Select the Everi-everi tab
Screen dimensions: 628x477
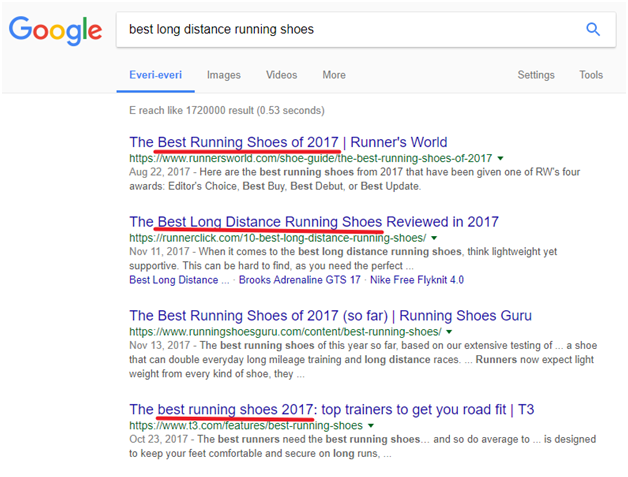point(155,75)
